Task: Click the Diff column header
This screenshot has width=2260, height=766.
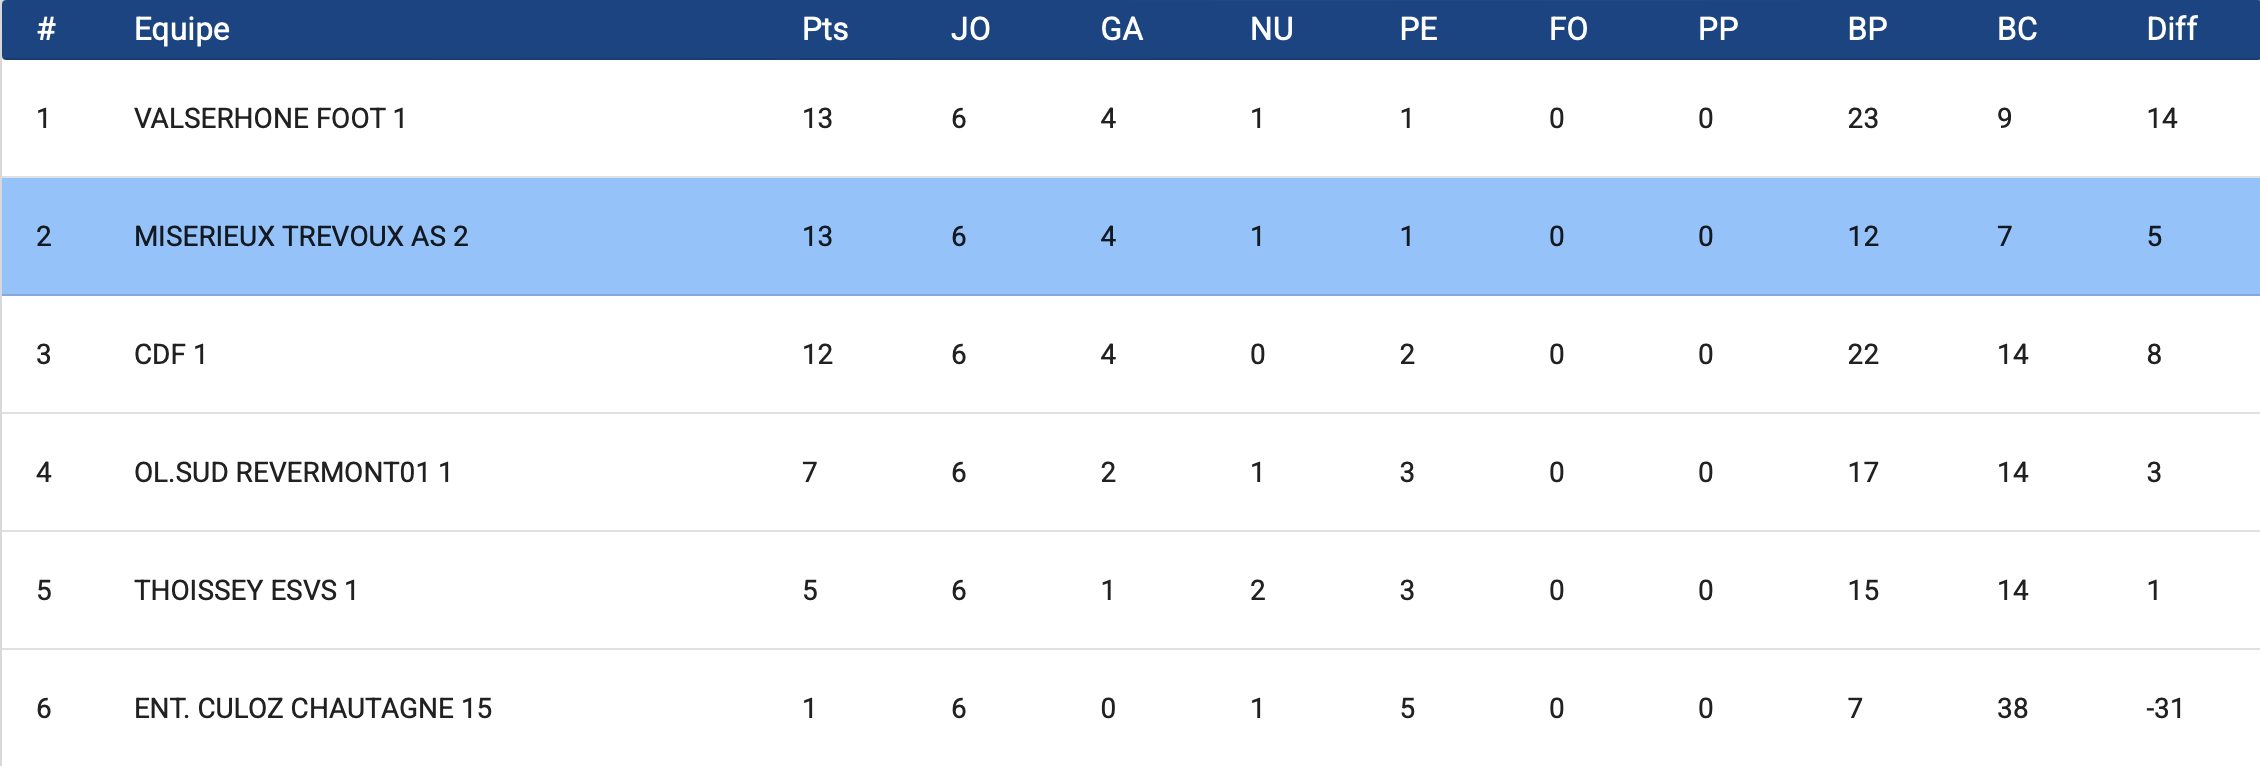Action: [x=2171, y=29]
